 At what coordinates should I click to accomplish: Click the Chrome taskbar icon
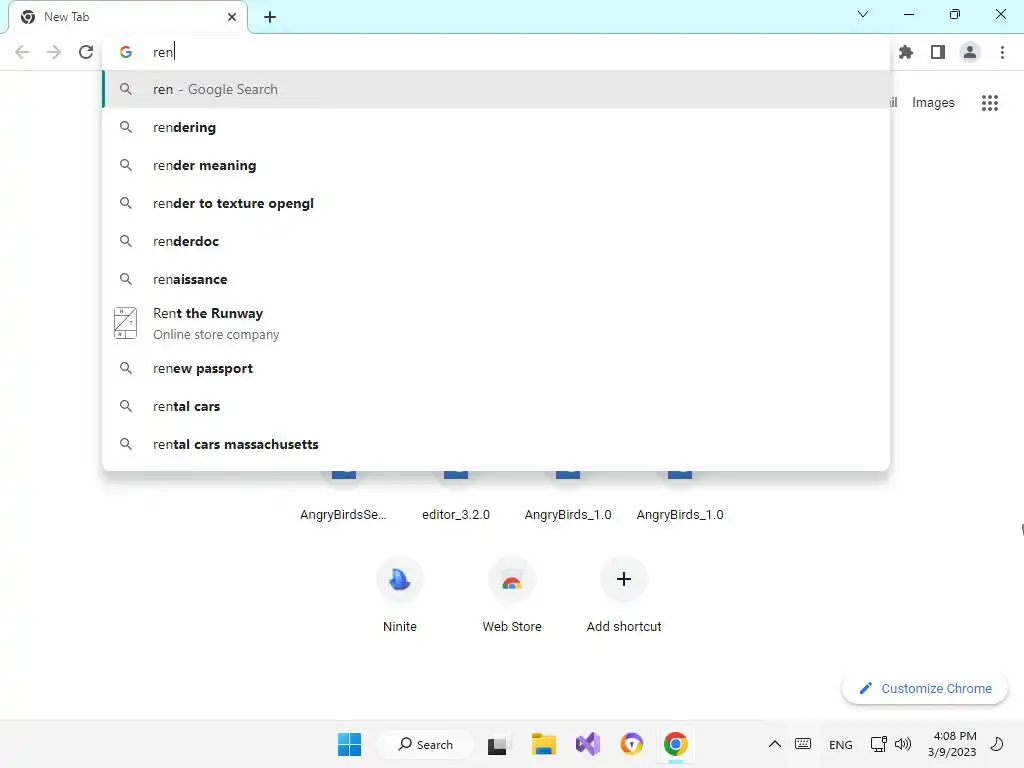(x=676, y=744)
